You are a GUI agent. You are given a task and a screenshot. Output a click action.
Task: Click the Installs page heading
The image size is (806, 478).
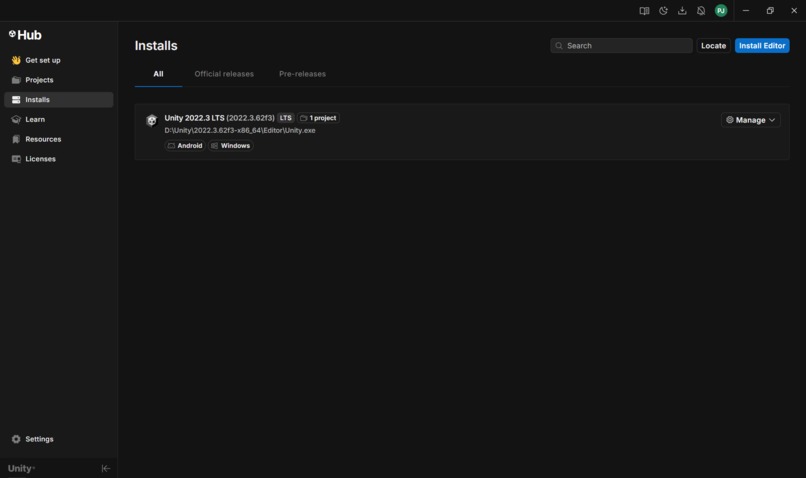[x=156, y=46]
